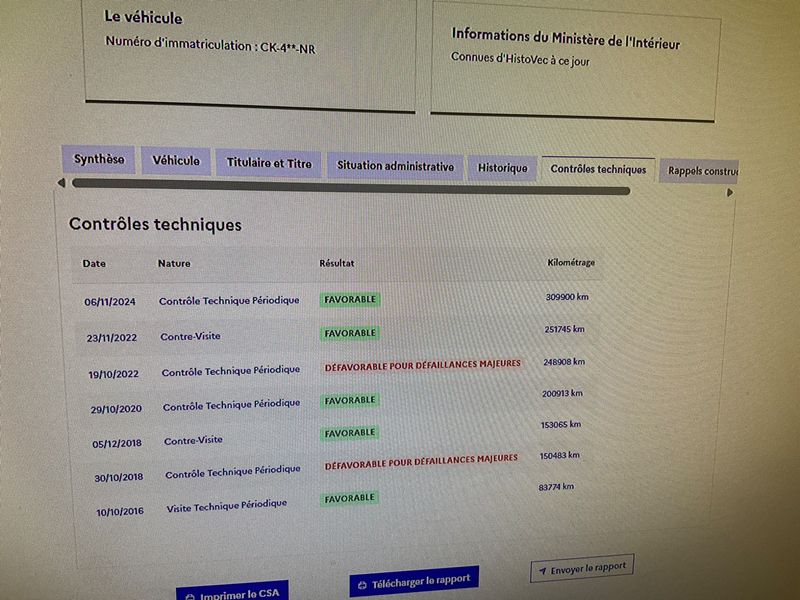
Task: Click Visite Technique Périodique in 10/10/2016 row
Action: tap(227, 506)
